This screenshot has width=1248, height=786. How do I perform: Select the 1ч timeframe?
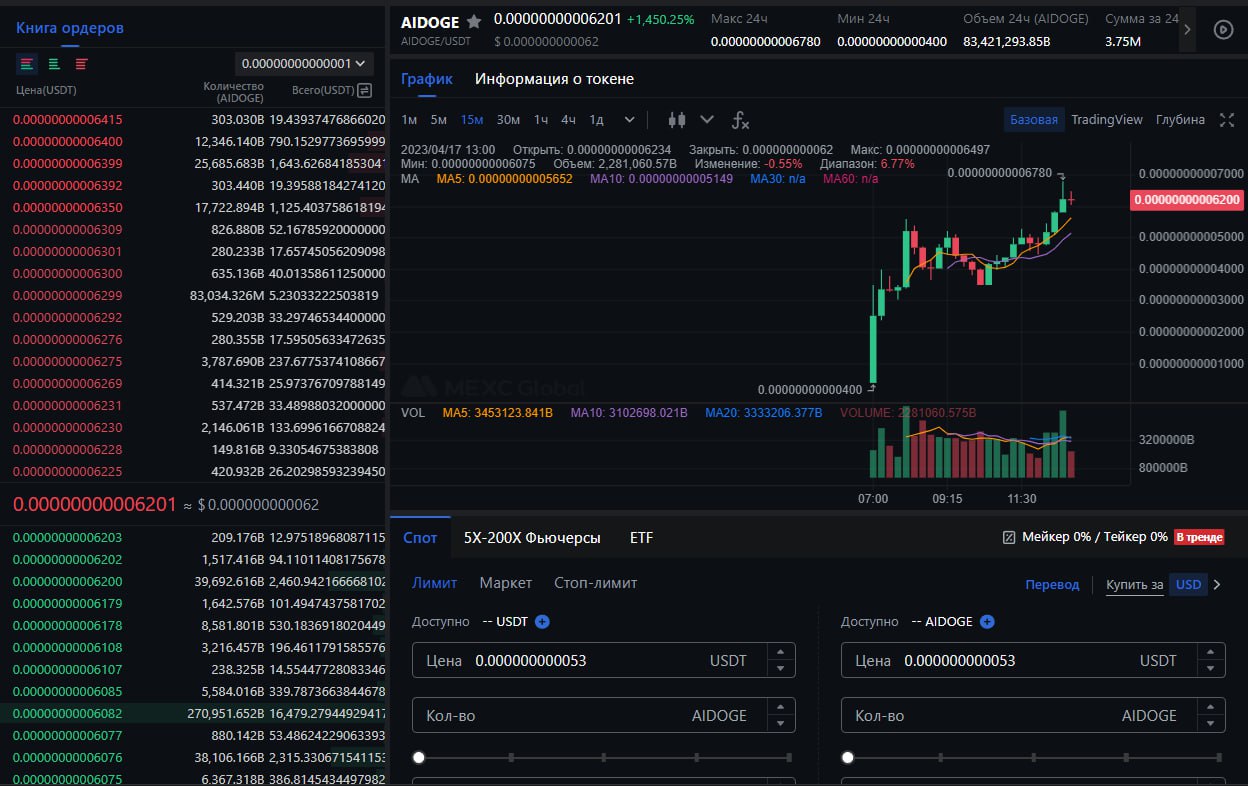(x=540, y=120)
